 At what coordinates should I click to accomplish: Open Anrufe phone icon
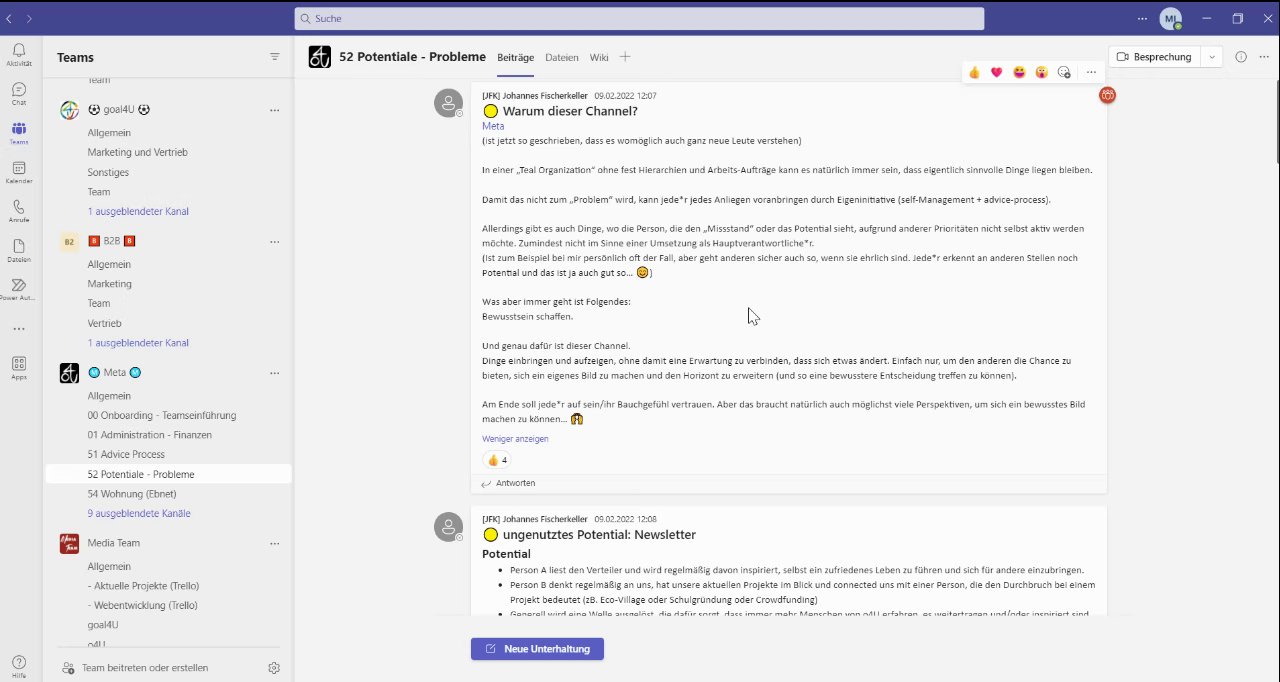click(19, 208)
